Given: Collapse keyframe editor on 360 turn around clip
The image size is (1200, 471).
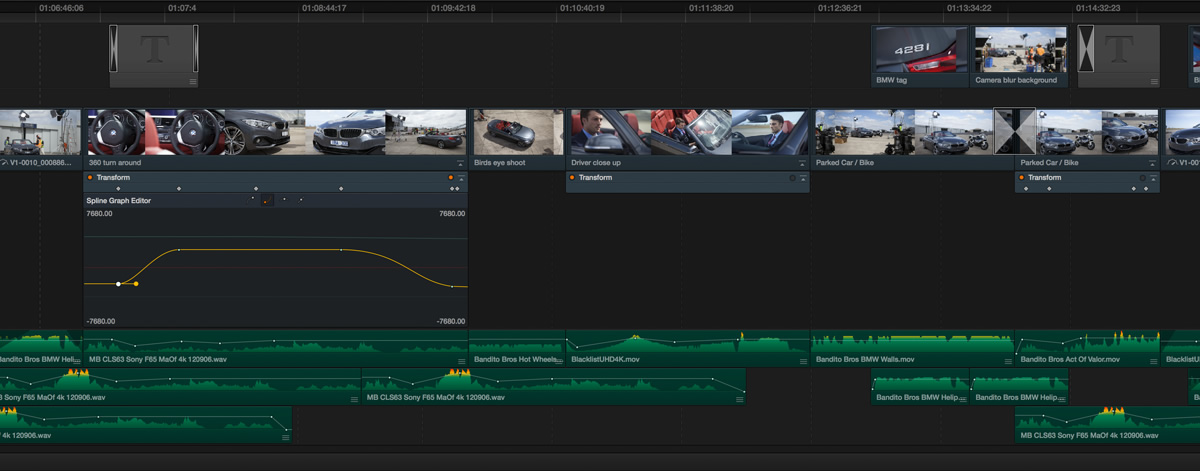Looking at the screenshot, I should coord(461,163).
